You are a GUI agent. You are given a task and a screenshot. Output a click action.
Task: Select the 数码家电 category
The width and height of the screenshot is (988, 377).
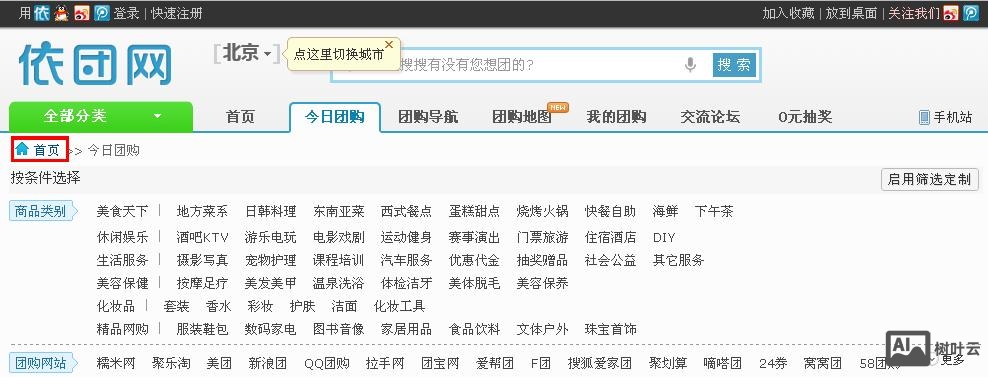point(270,328)
